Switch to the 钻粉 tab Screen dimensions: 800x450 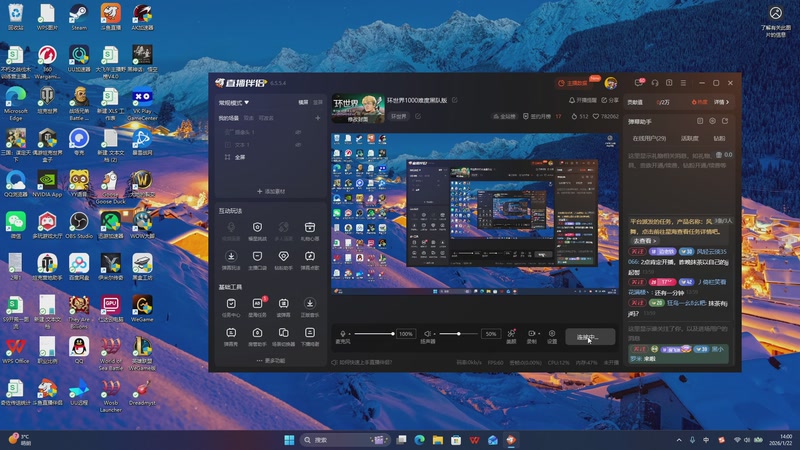719,138
